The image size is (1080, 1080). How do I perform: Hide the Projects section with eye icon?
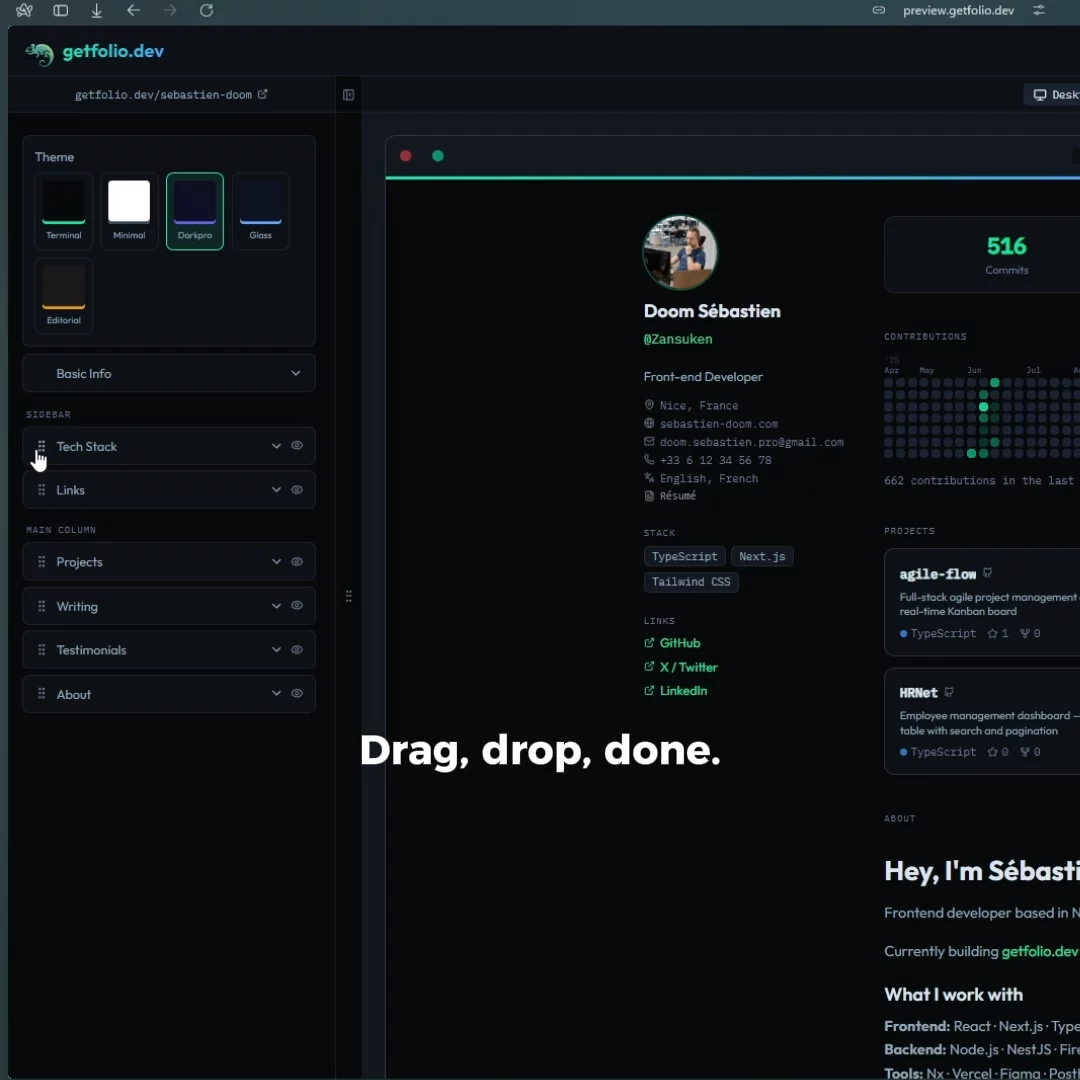297,561
